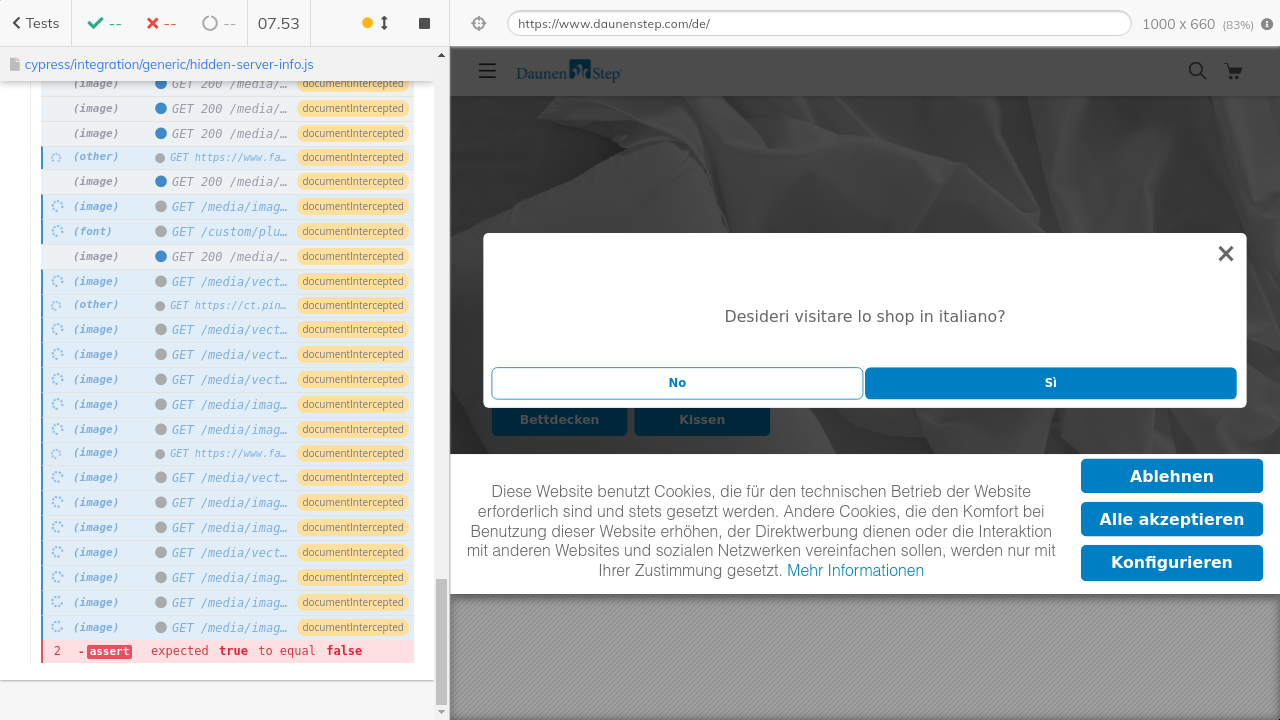Open the shopping cart icon
The image size is (1280, 720).
pos(1233,71)
